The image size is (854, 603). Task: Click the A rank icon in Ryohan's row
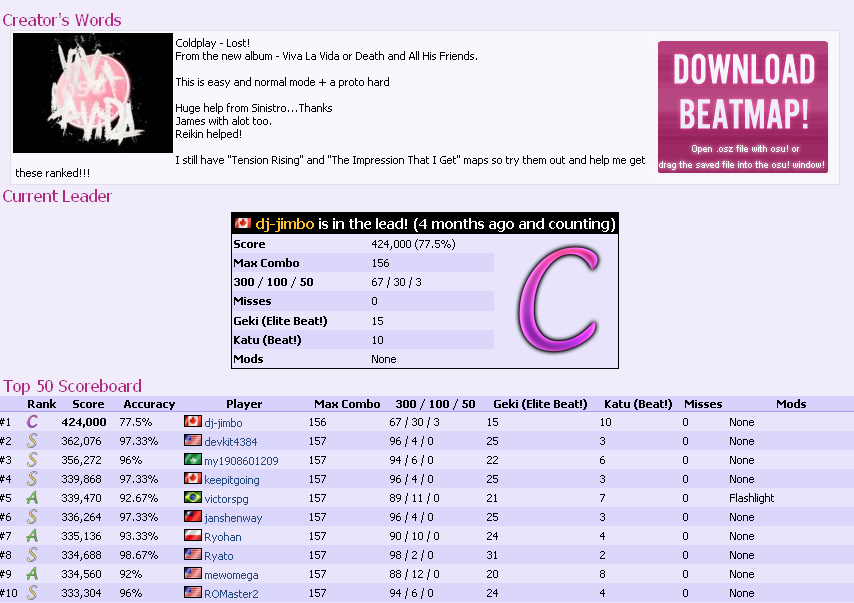coord(32,536)
